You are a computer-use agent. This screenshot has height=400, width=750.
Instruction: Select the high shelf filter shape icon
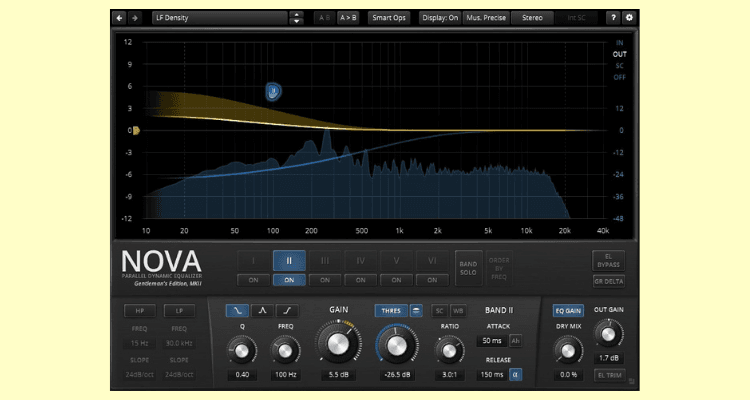[287, 311]
